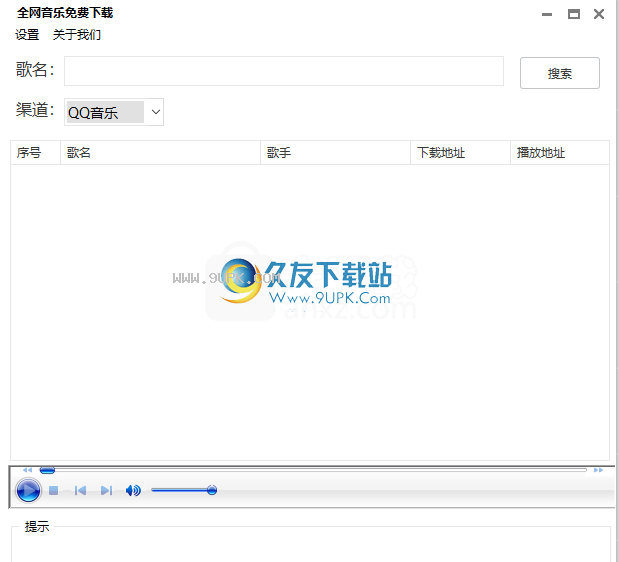Mute the sound with speaker icon
The width and height of the screenshot is (619, 562).
click(x=133, y=491)
